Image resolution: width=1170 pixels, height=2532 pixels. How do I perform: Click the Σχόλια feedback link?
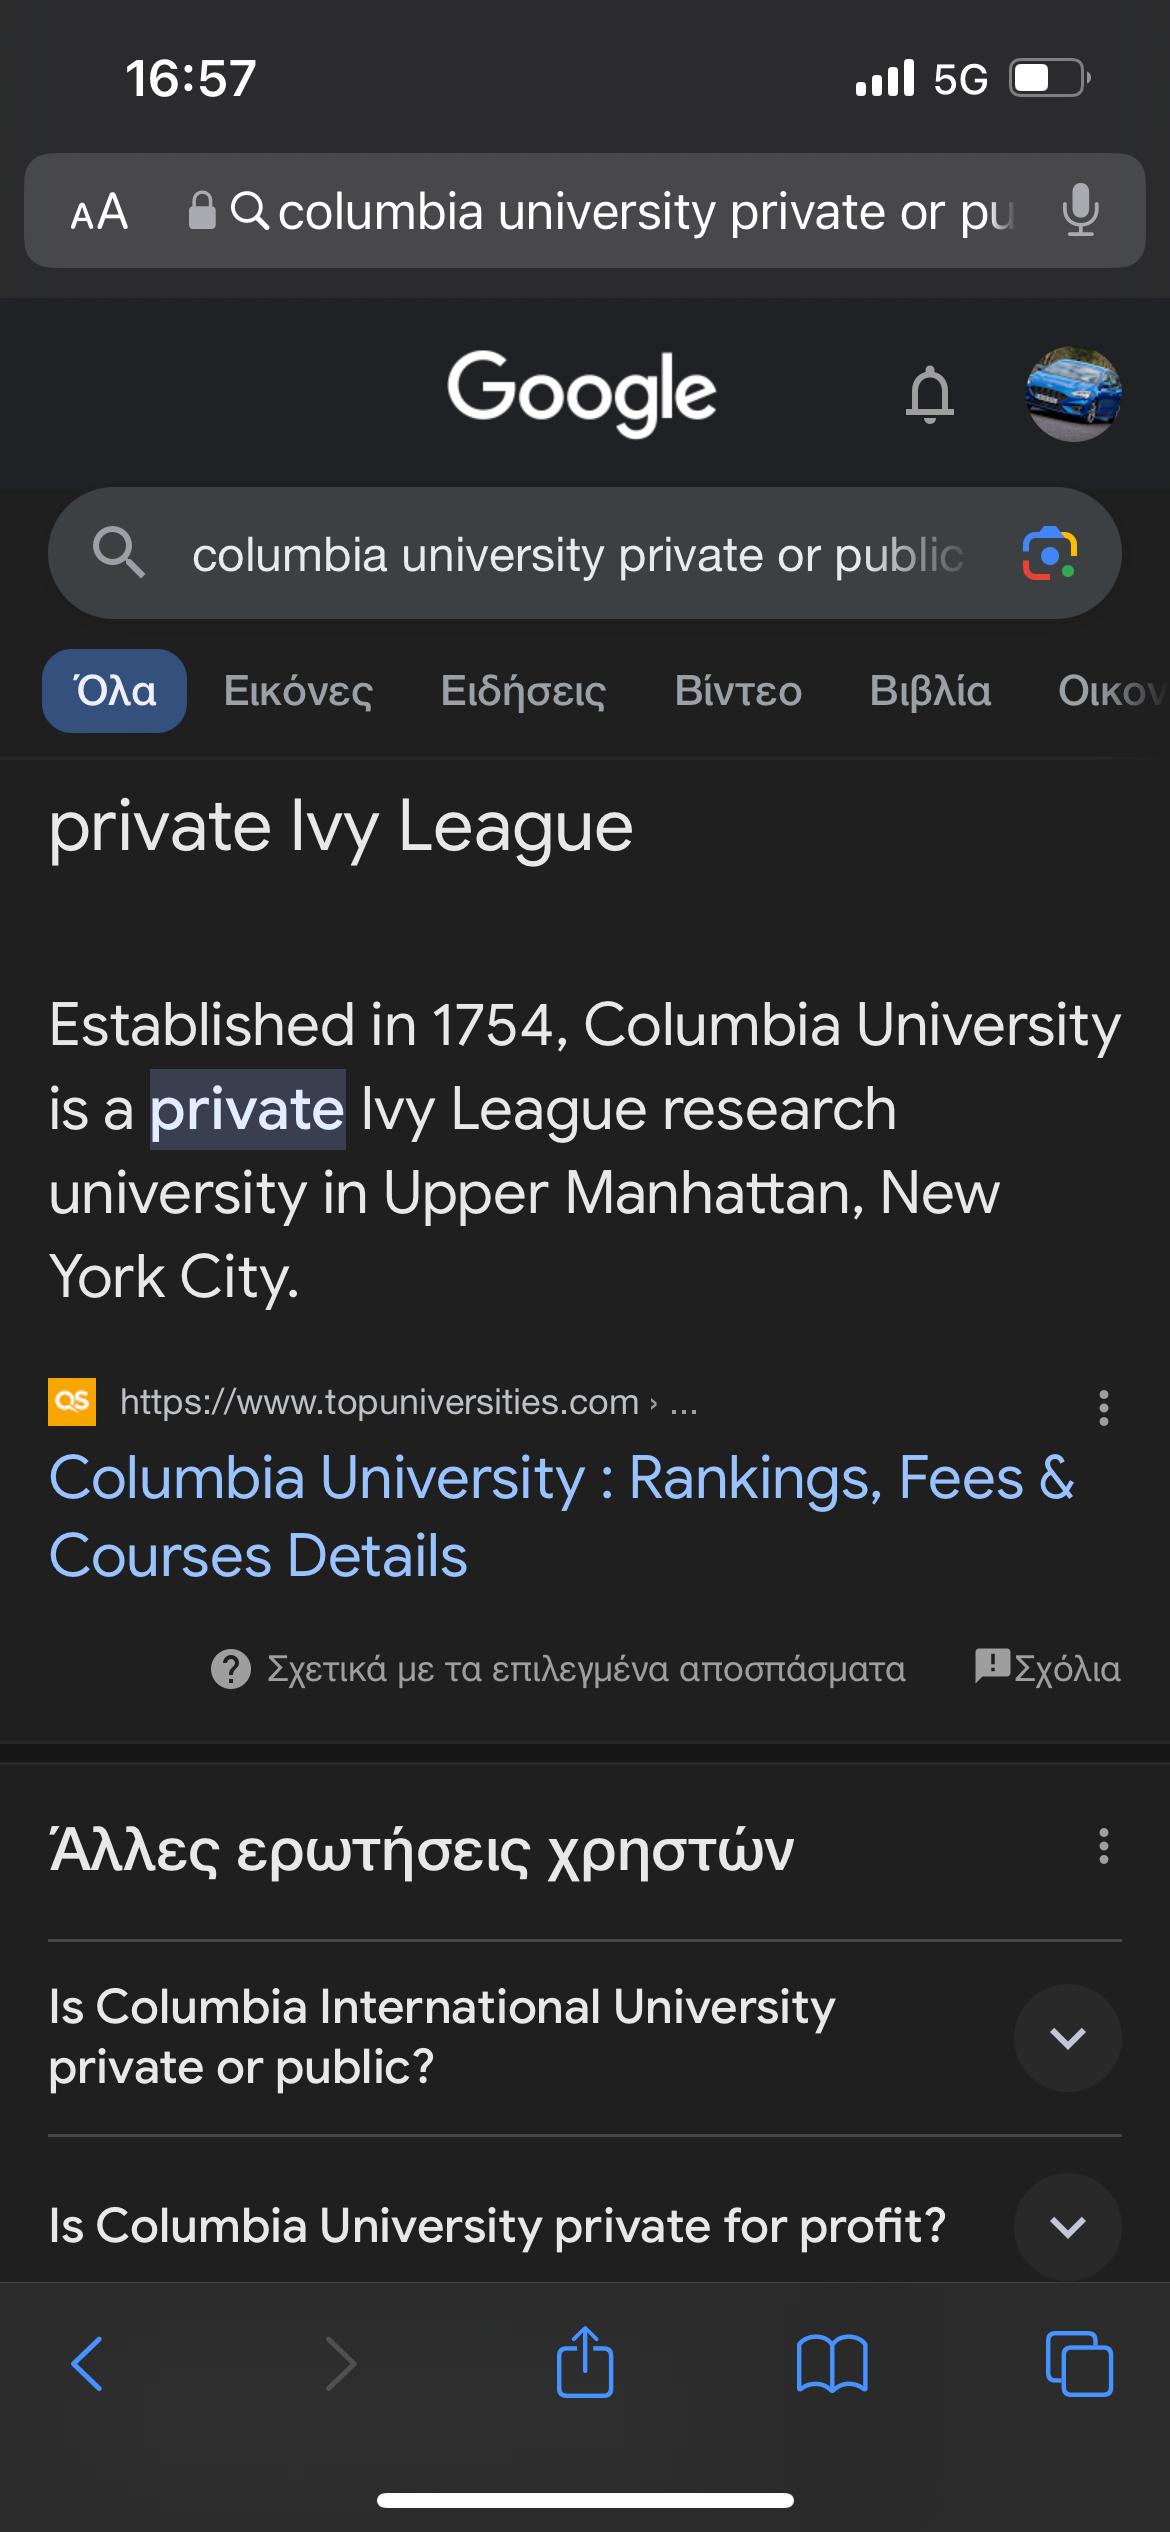coord(1048,1668)
